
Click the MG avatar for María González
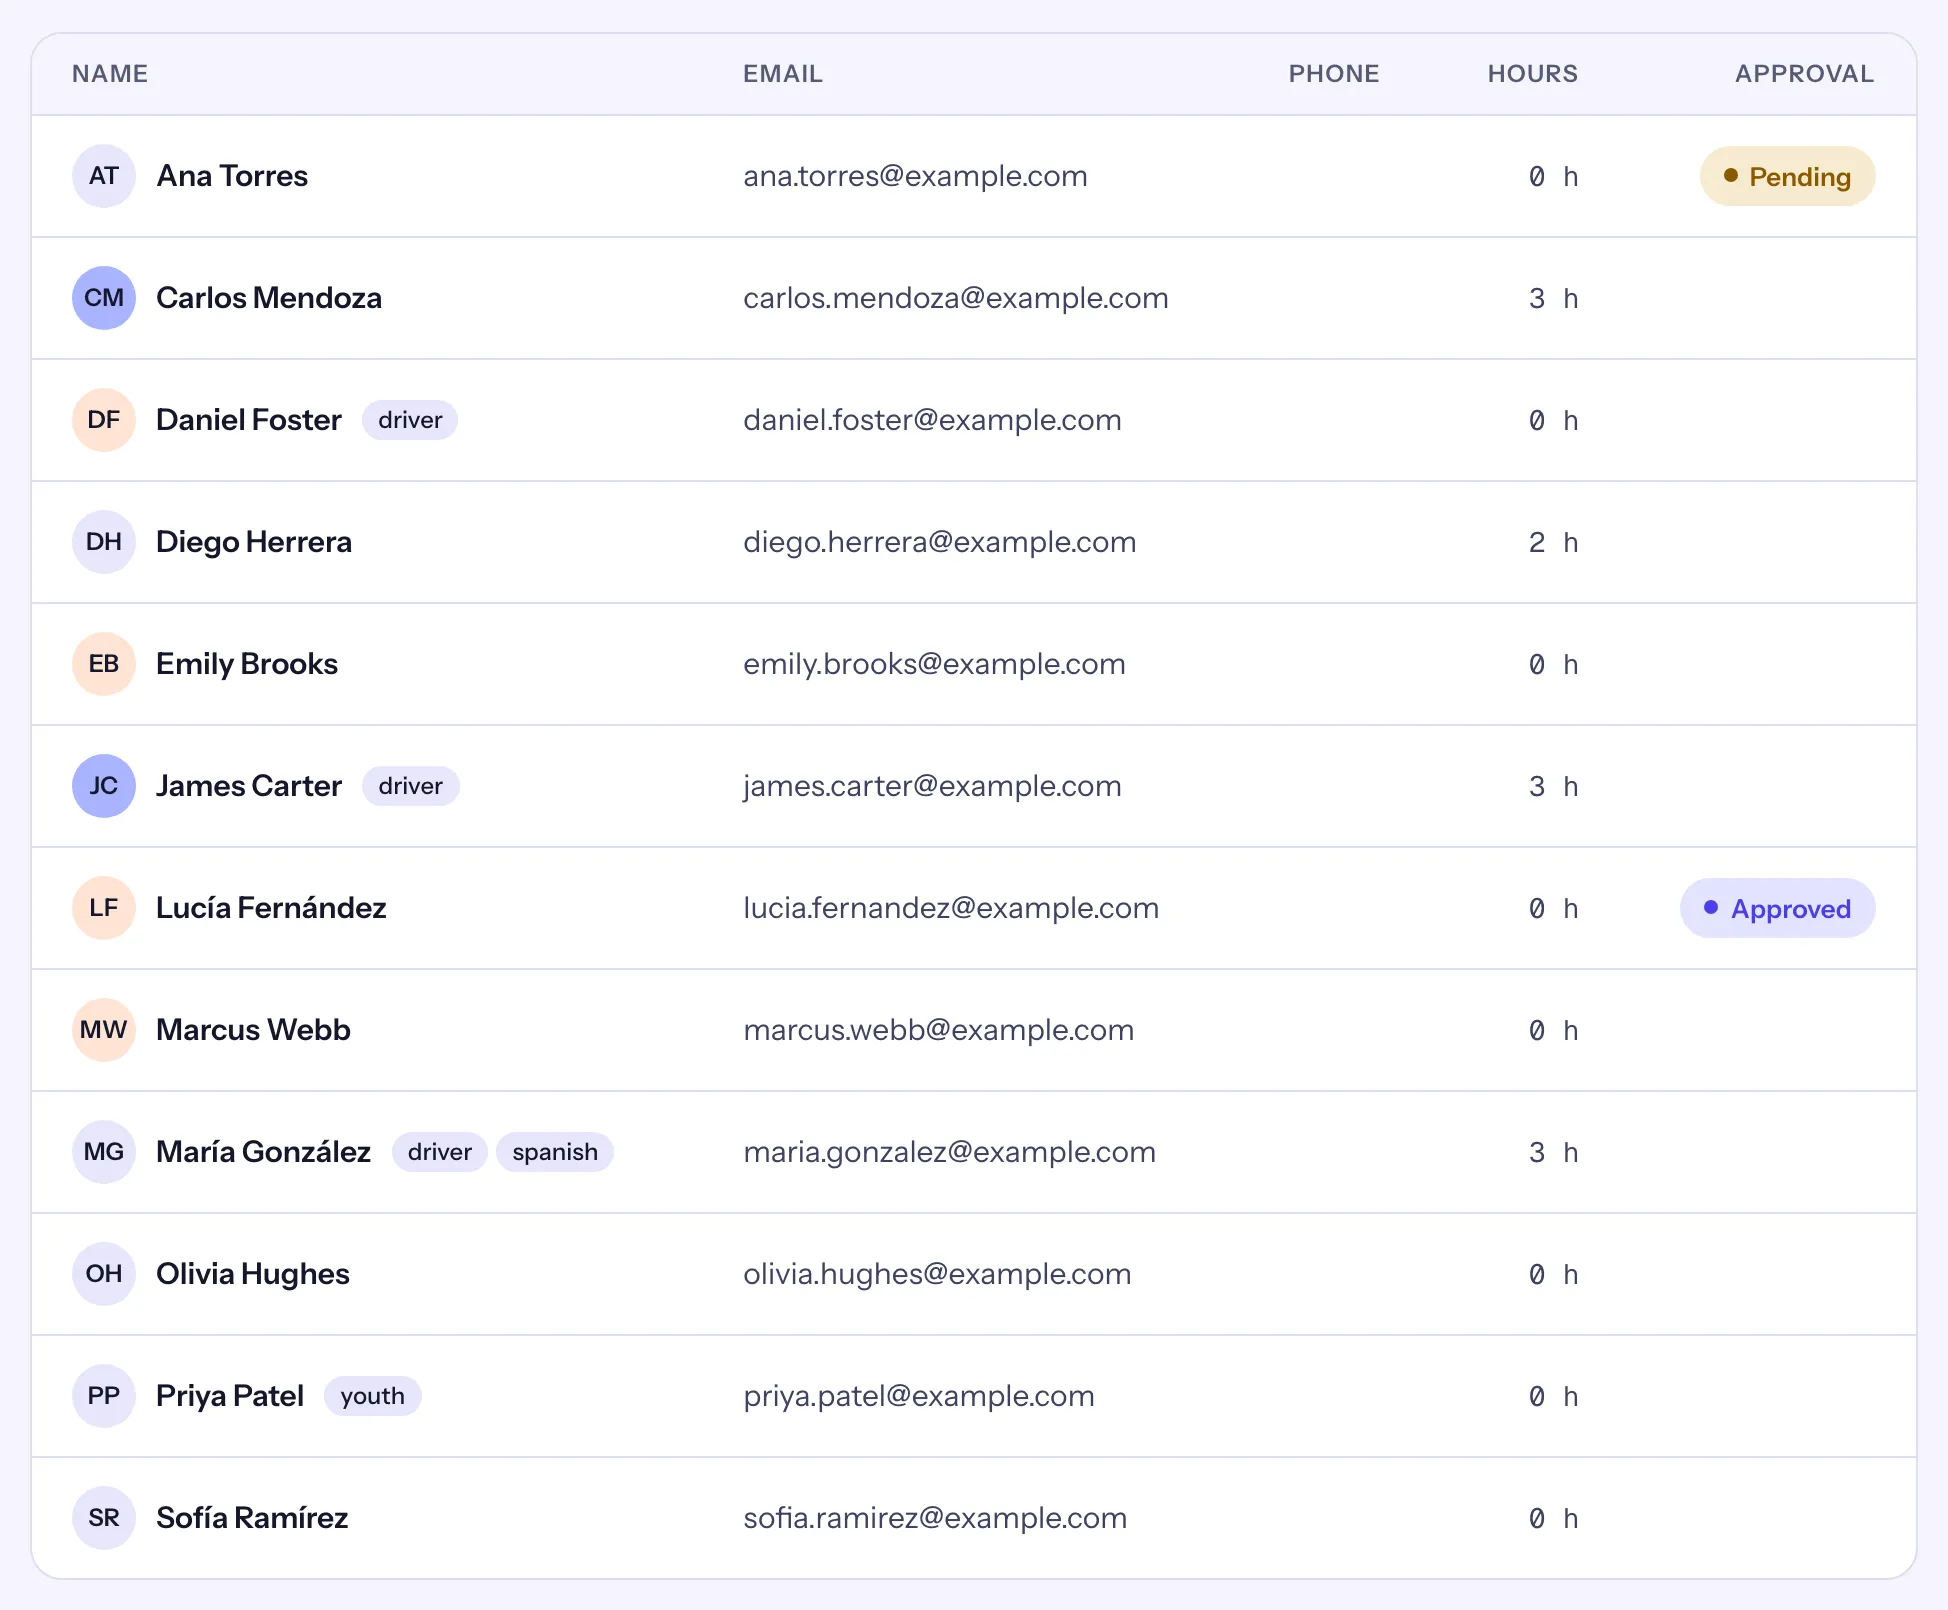click(x=104, y=1152)
